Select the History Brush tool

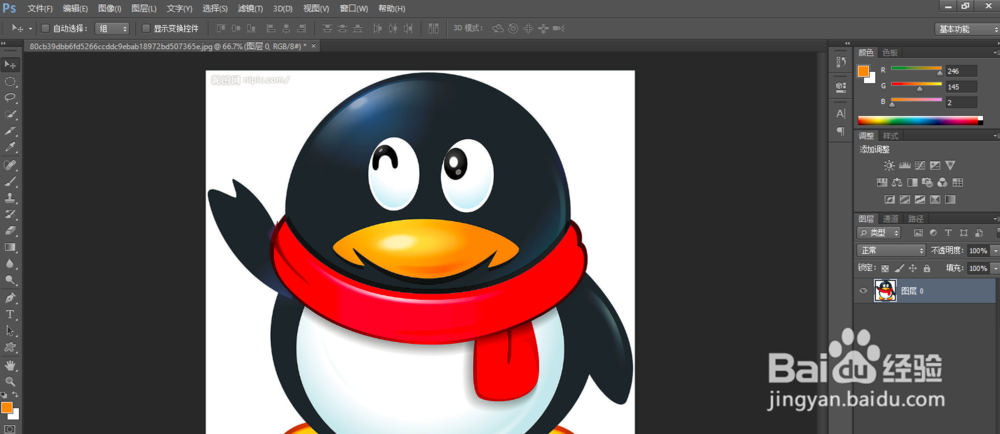10,214
